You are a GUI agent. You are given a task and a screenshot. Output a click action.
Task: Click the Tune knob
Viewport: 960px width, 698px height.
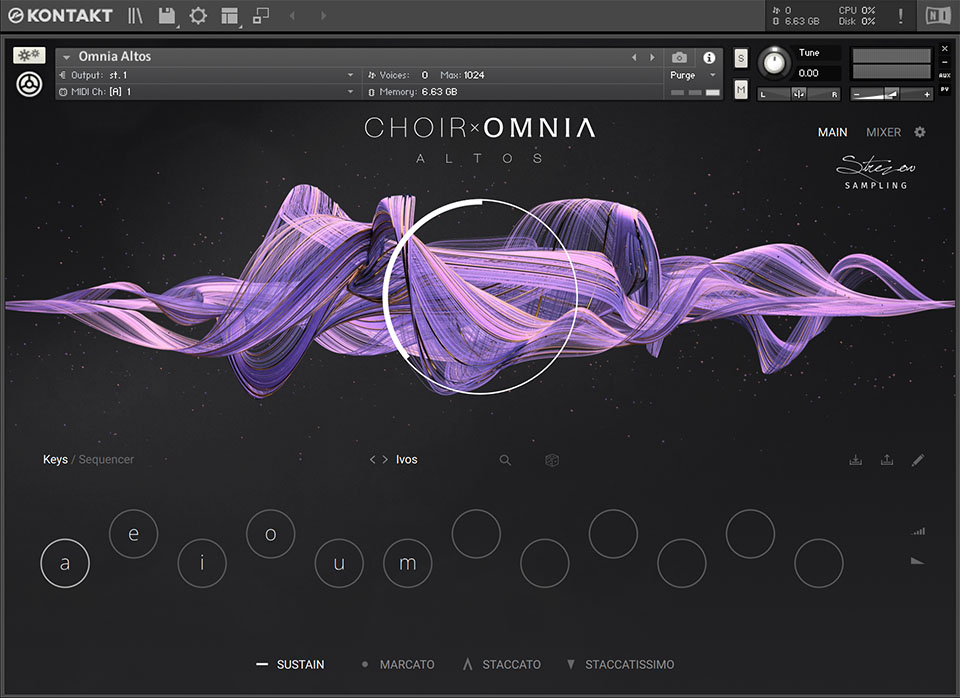click(x=774, y=62)
